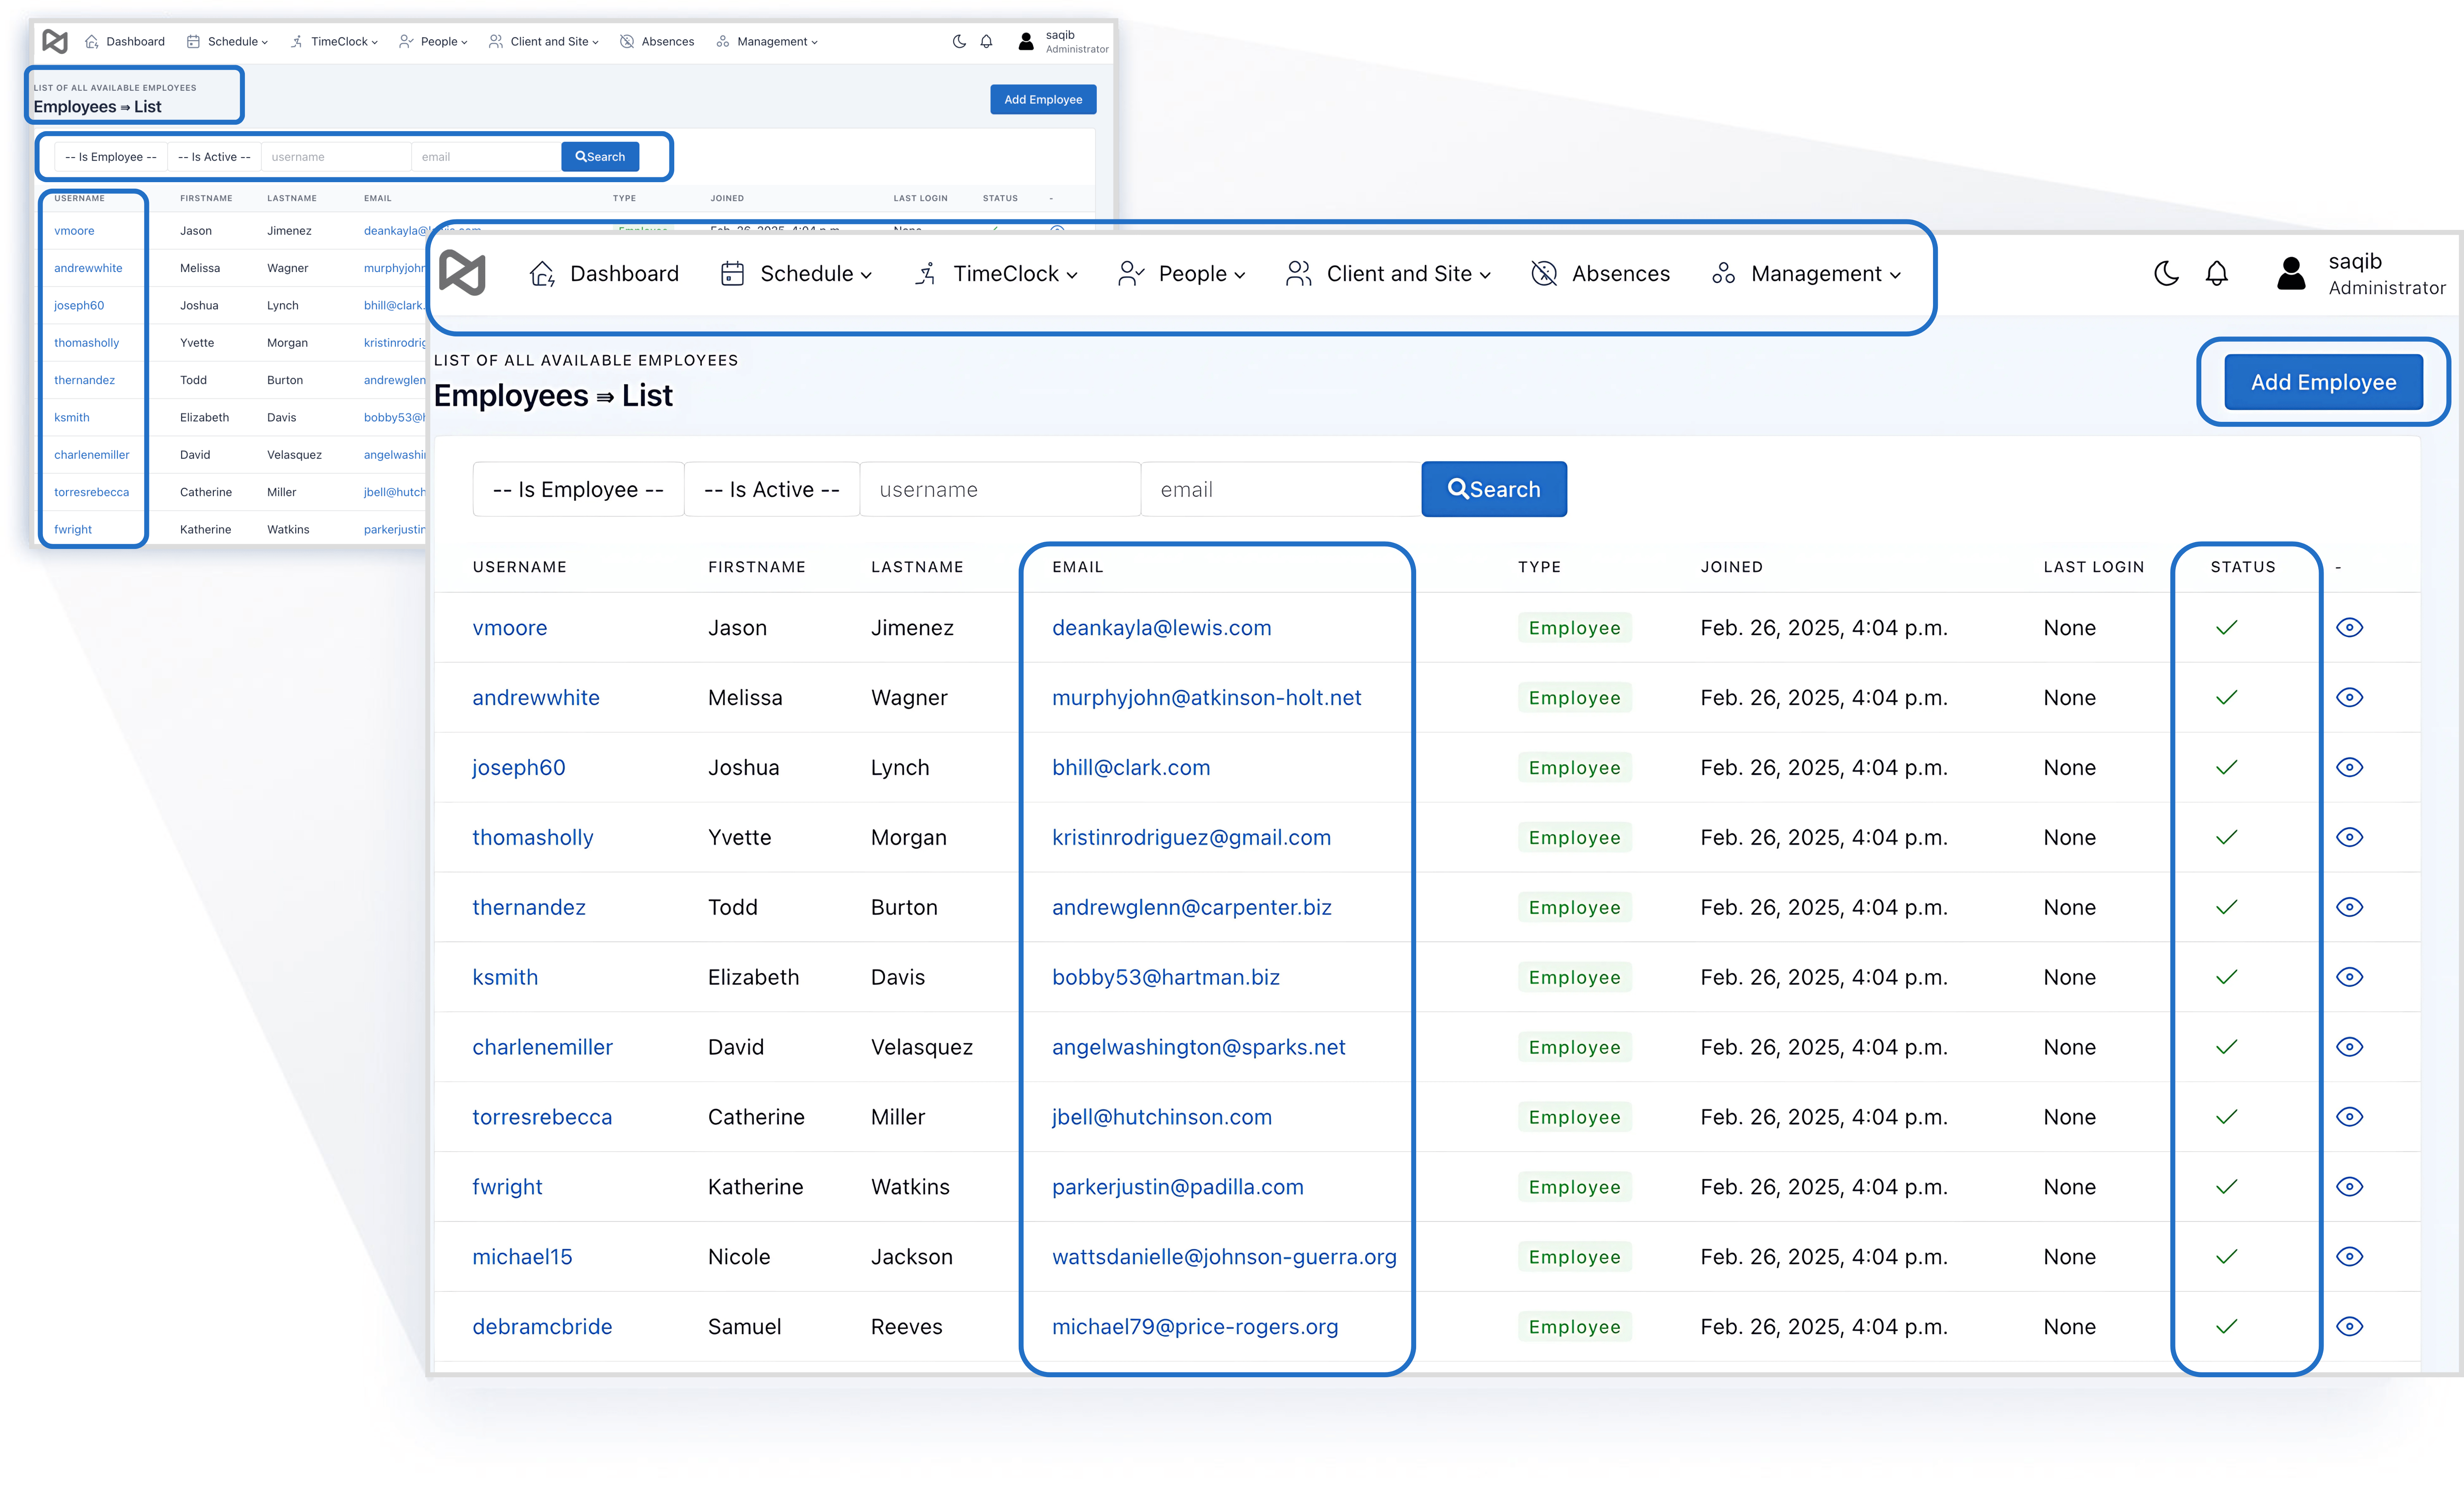The height and width of the screenshot is (1493, 2464).
Task: Open Management menu in the back window
Action: click(767, 41)
